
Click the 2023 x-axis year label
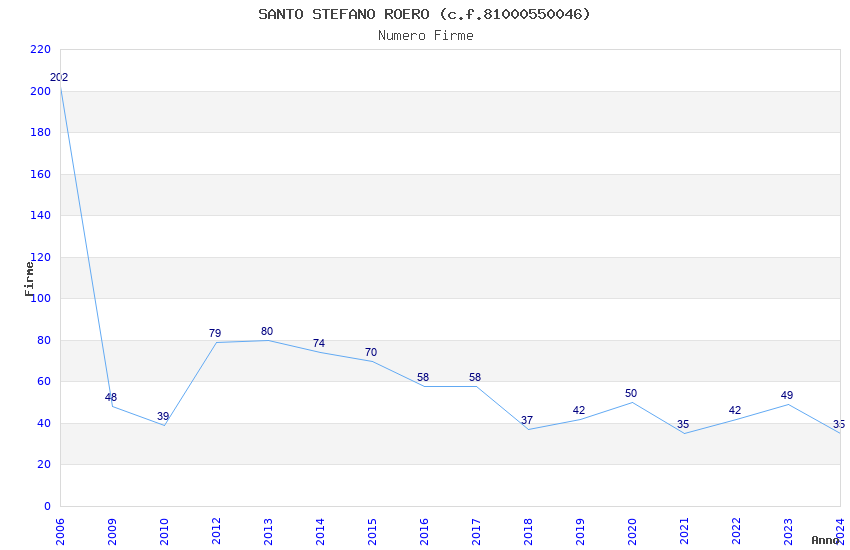[x=789, y=531]
